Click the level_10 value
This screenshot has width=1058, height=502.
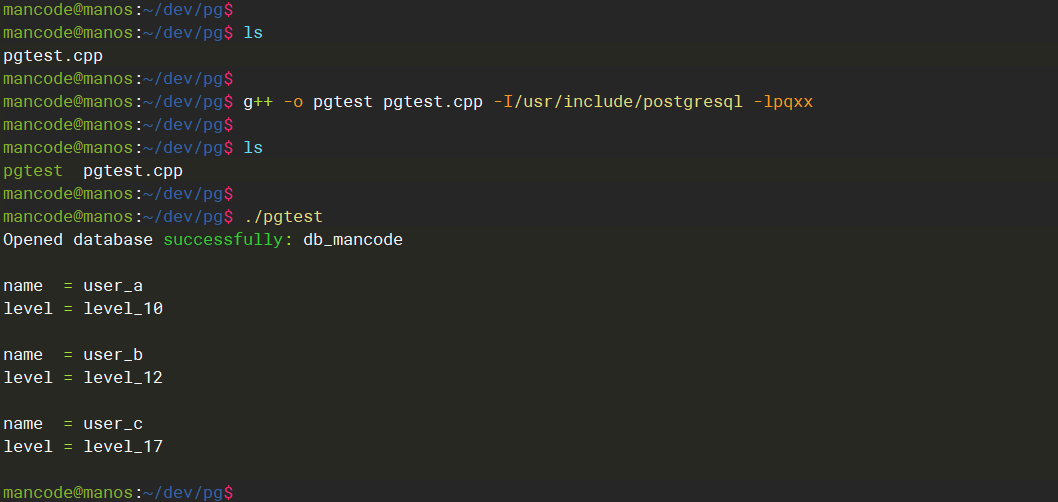(x=122, y=309)
